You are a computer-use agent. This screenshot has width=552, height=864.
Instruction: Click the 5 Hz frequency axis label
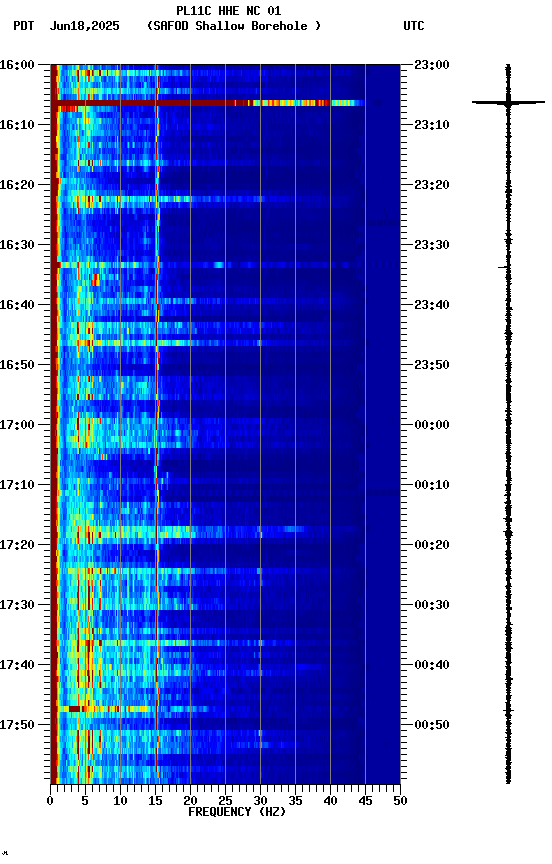[x=85, y=801]
